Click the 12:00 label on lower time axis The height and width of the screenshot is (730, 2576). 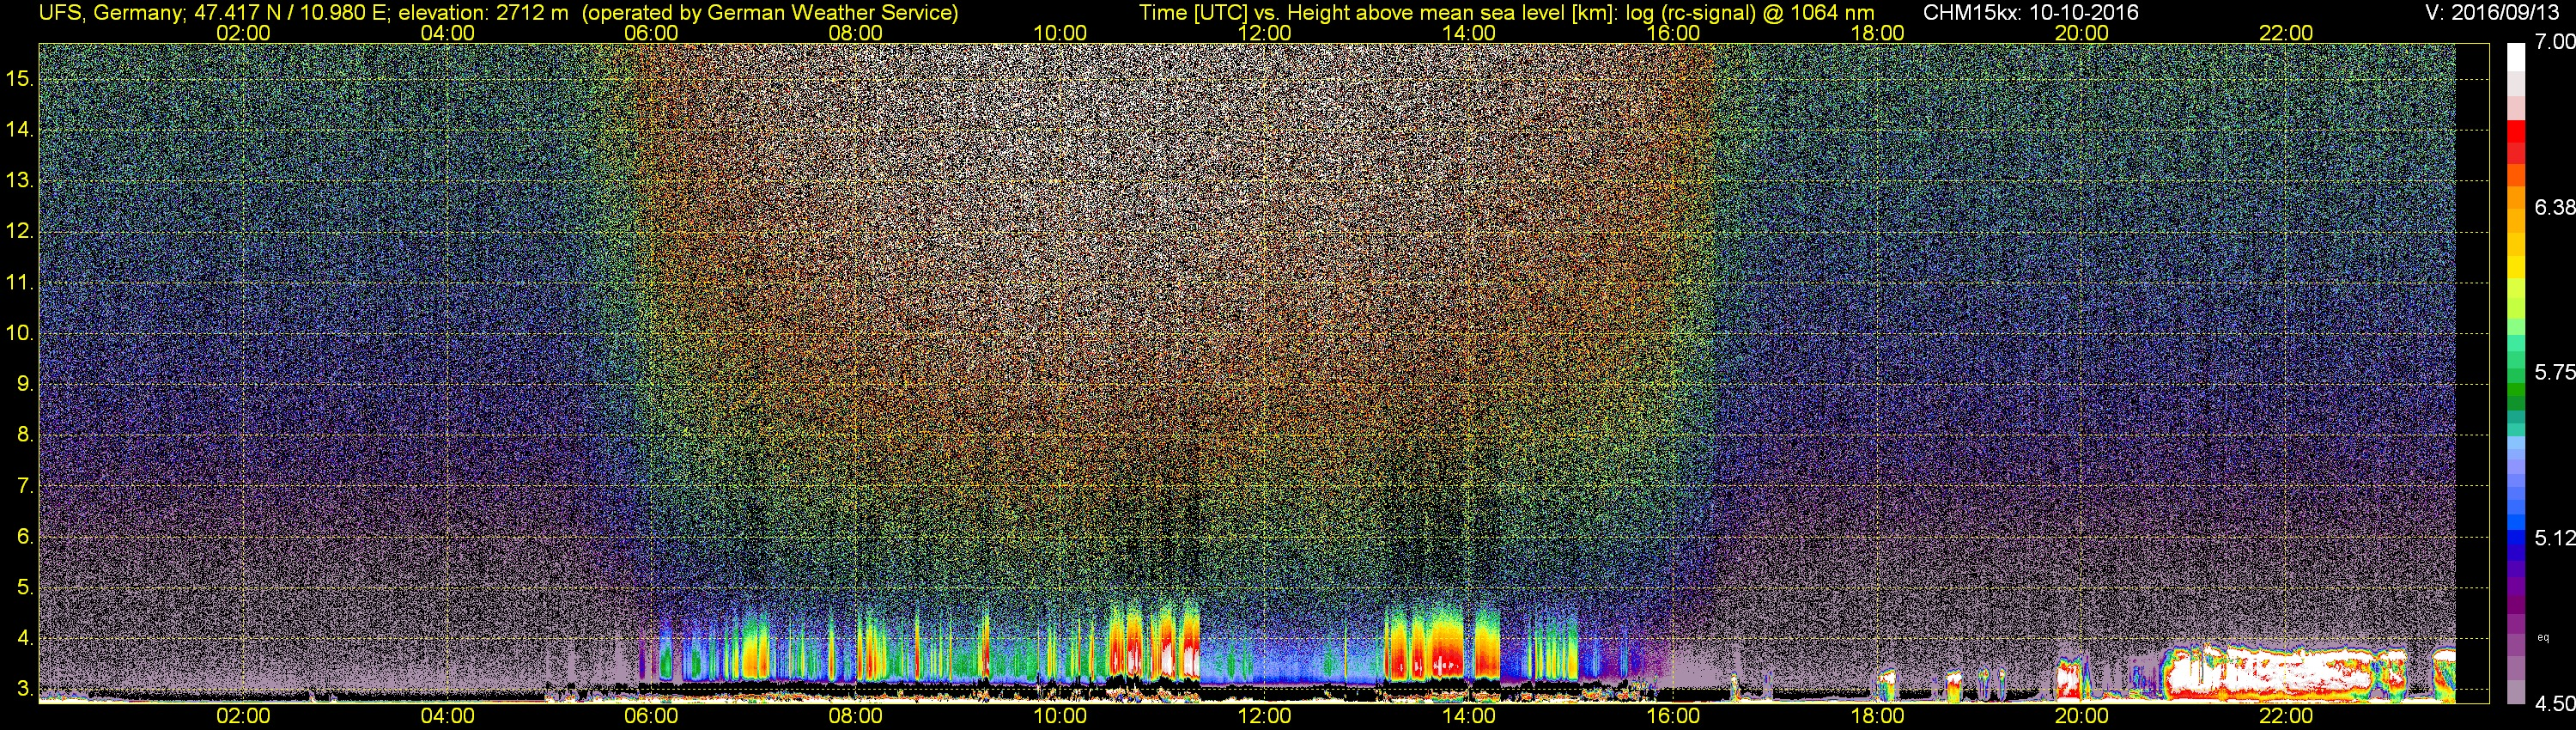coord(1264,716)
